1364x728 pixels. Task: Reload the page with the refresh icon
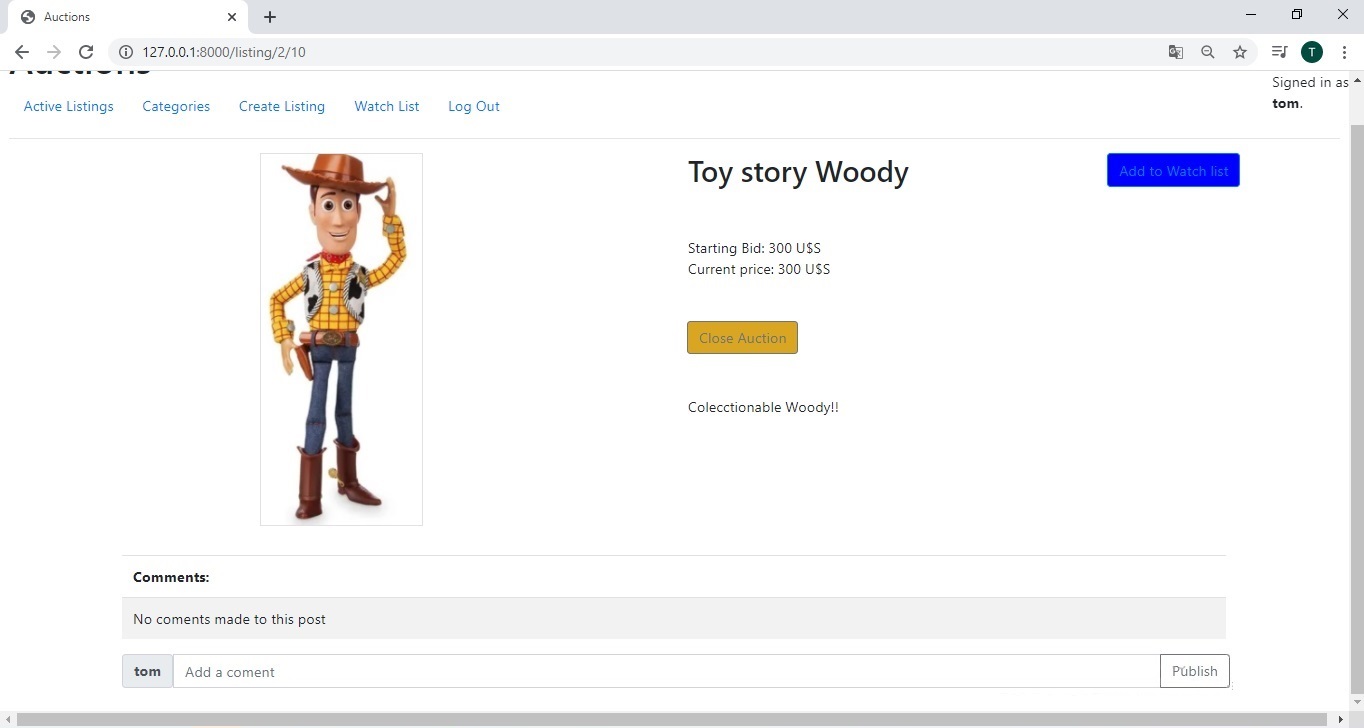tap(86, 52)
